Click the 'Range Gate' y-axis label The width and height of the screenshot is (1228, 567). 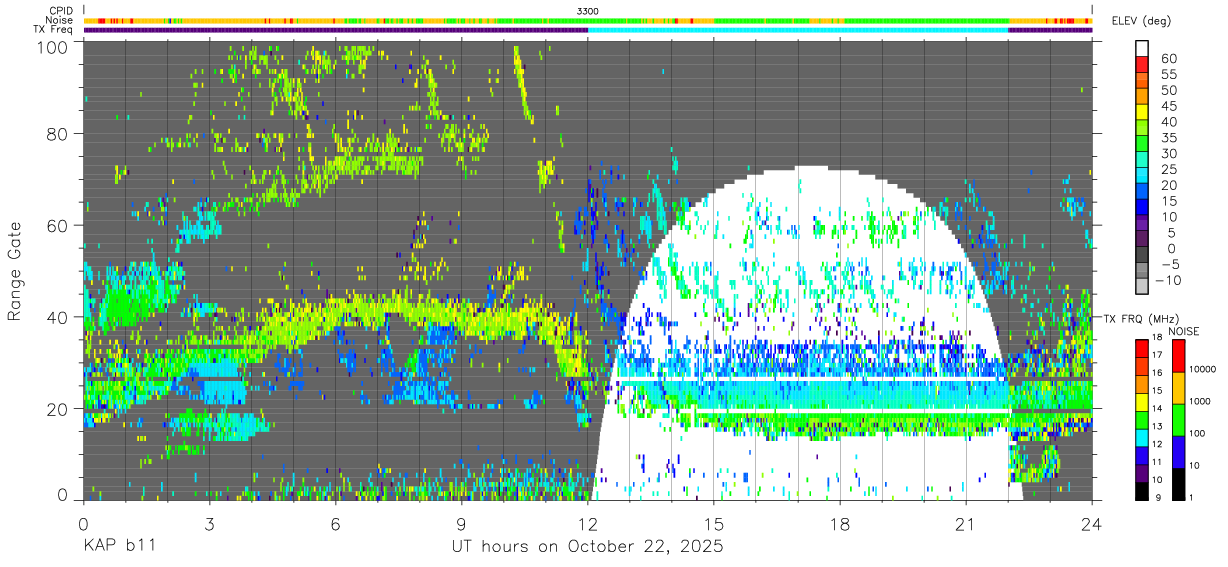click(x=15, y=272)
